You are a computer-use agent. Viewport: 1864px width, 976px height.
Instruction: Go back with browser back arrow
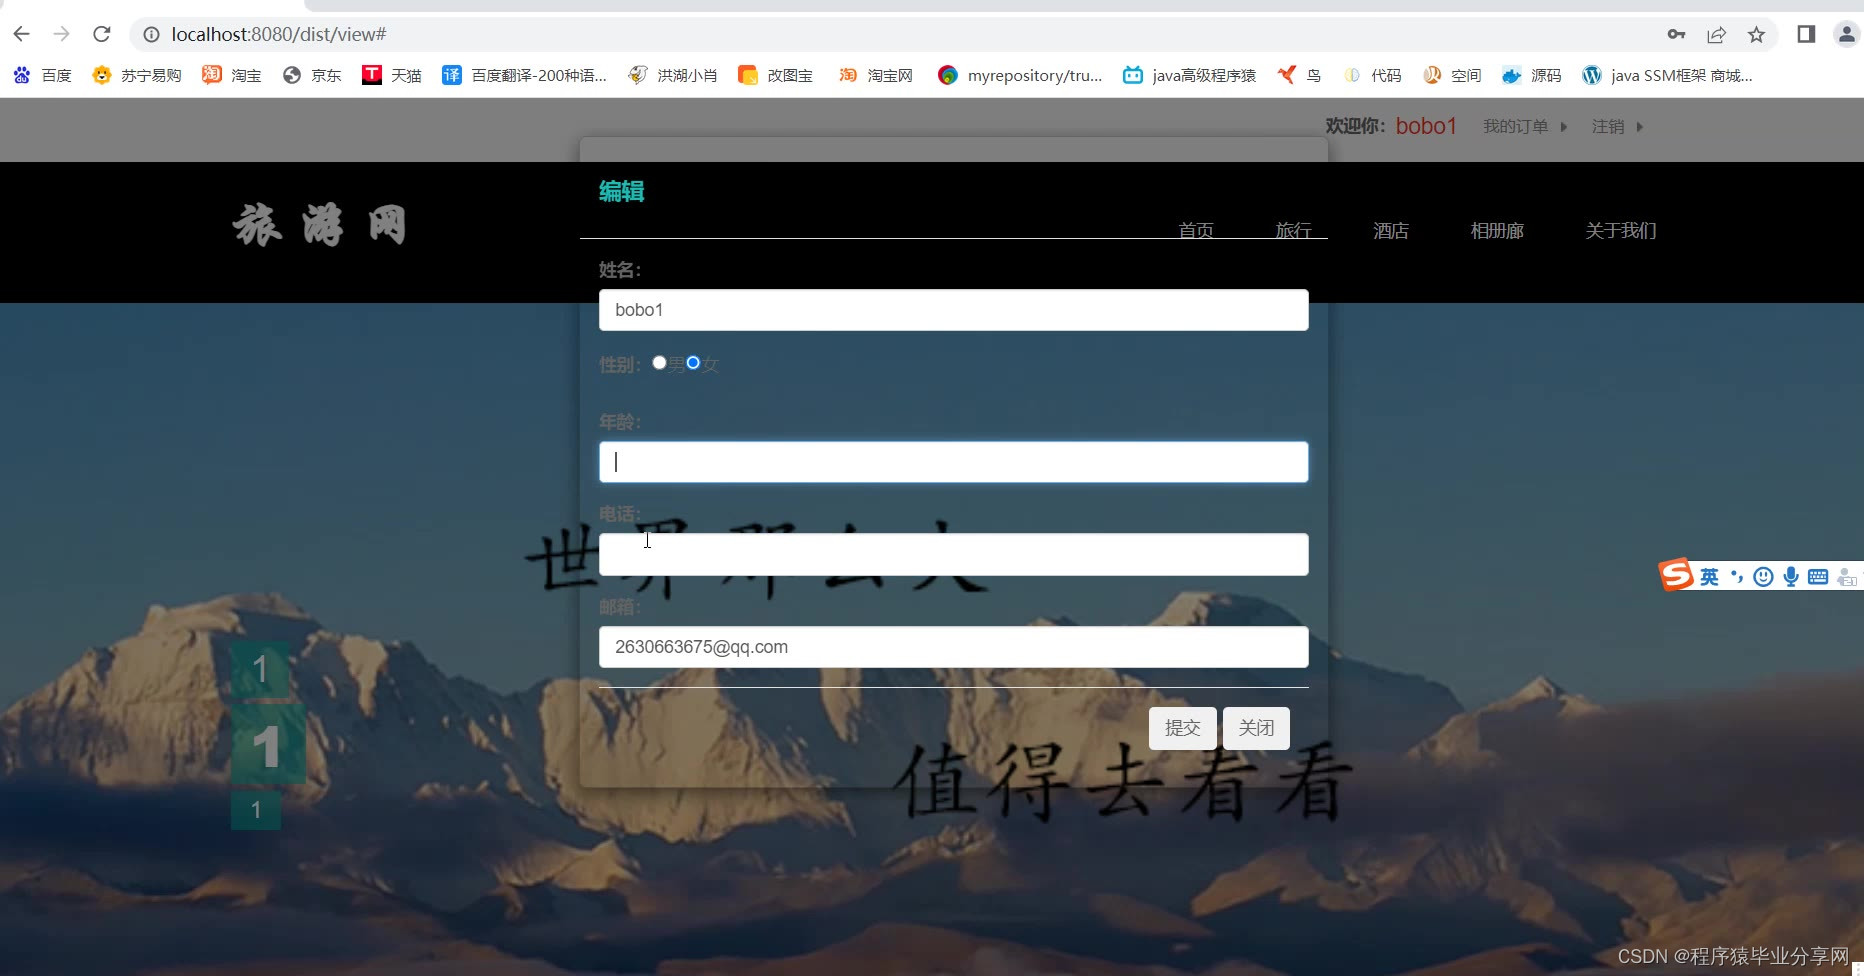[x=22, y=34]
